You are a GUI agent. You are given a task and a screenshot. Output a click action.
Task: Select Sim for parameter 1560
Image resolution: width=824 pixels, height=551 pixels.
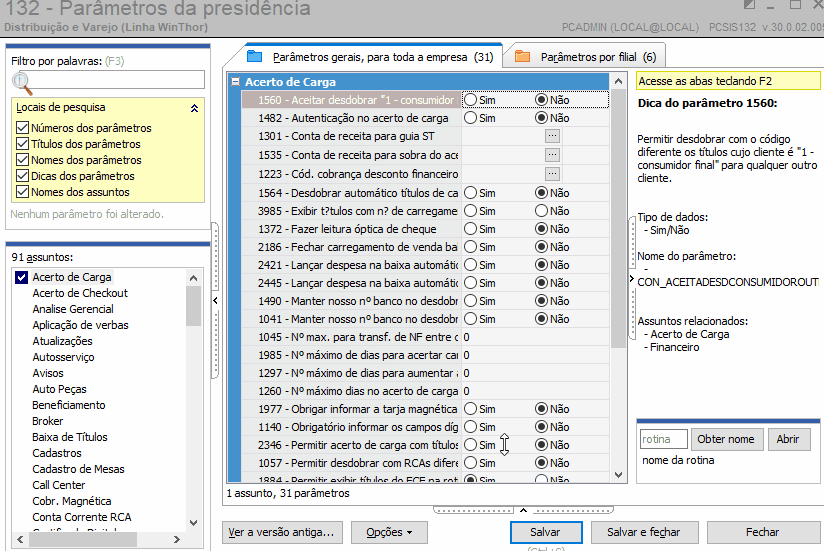coord(471,100)
